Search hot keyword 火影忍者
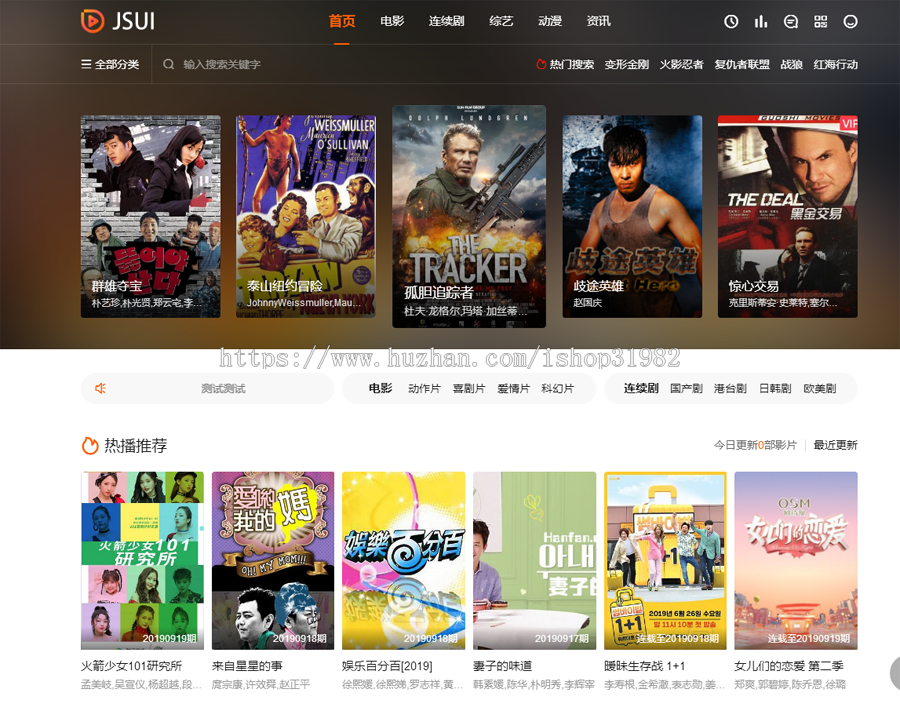The width and height of the screenshot is (900, 711). 681,64
